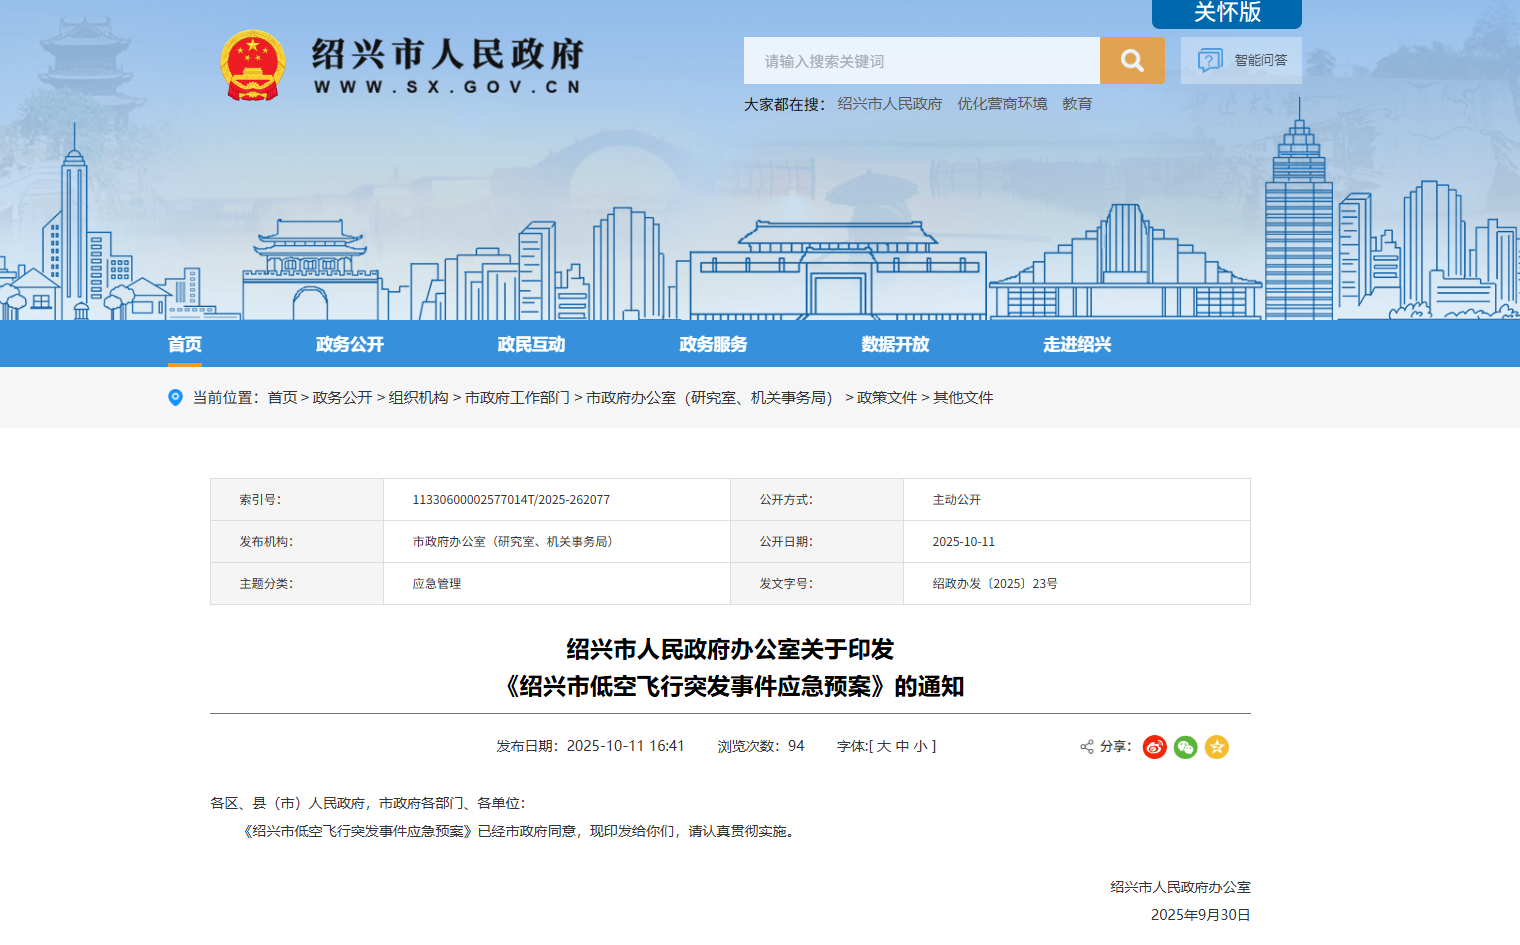The image size is (1520, 945).
Task: Share the article via WeChat icon
Action: pyautogui.click(x=1185, y=747)
